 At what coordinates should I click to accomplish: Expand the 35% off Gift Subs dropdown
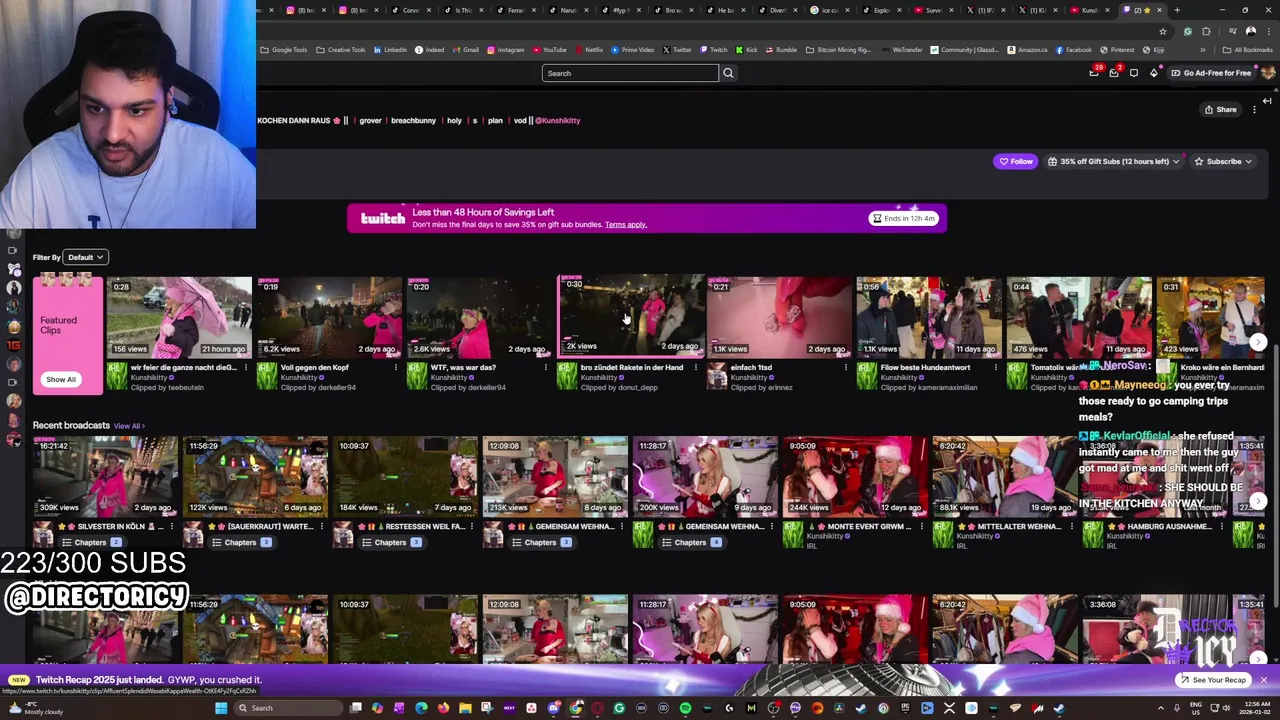[x=1113, y=161]
